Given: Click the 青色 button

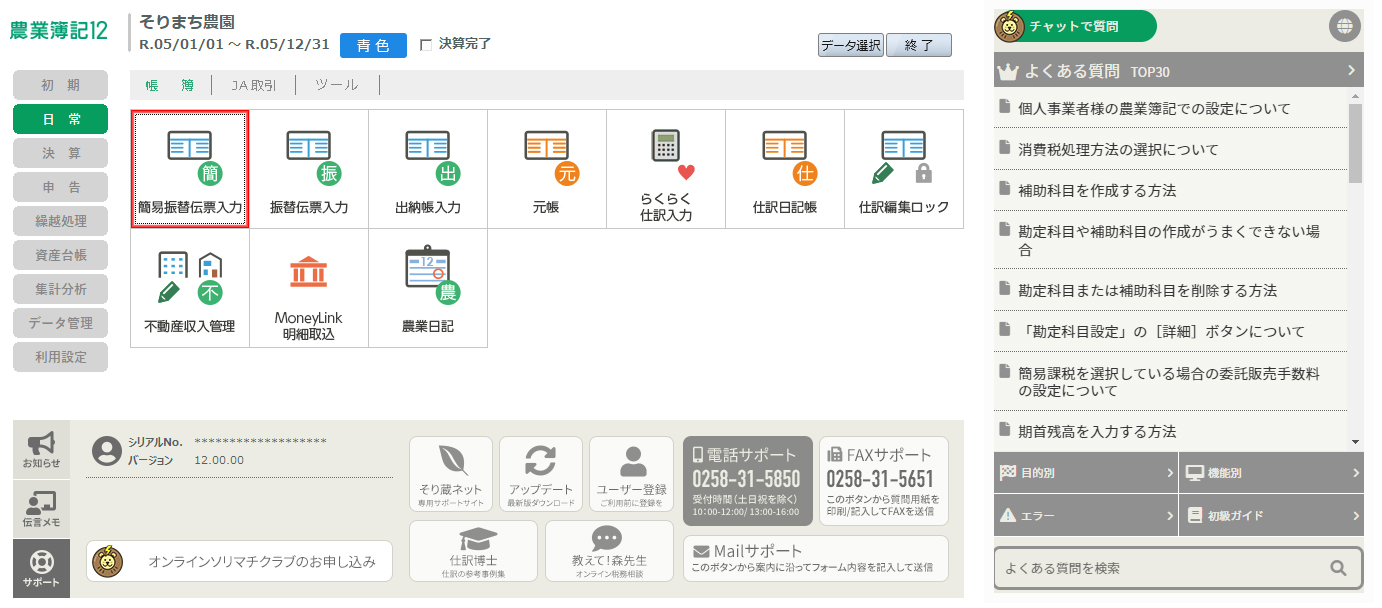Looking at the screenshot, I should [373, 45].
